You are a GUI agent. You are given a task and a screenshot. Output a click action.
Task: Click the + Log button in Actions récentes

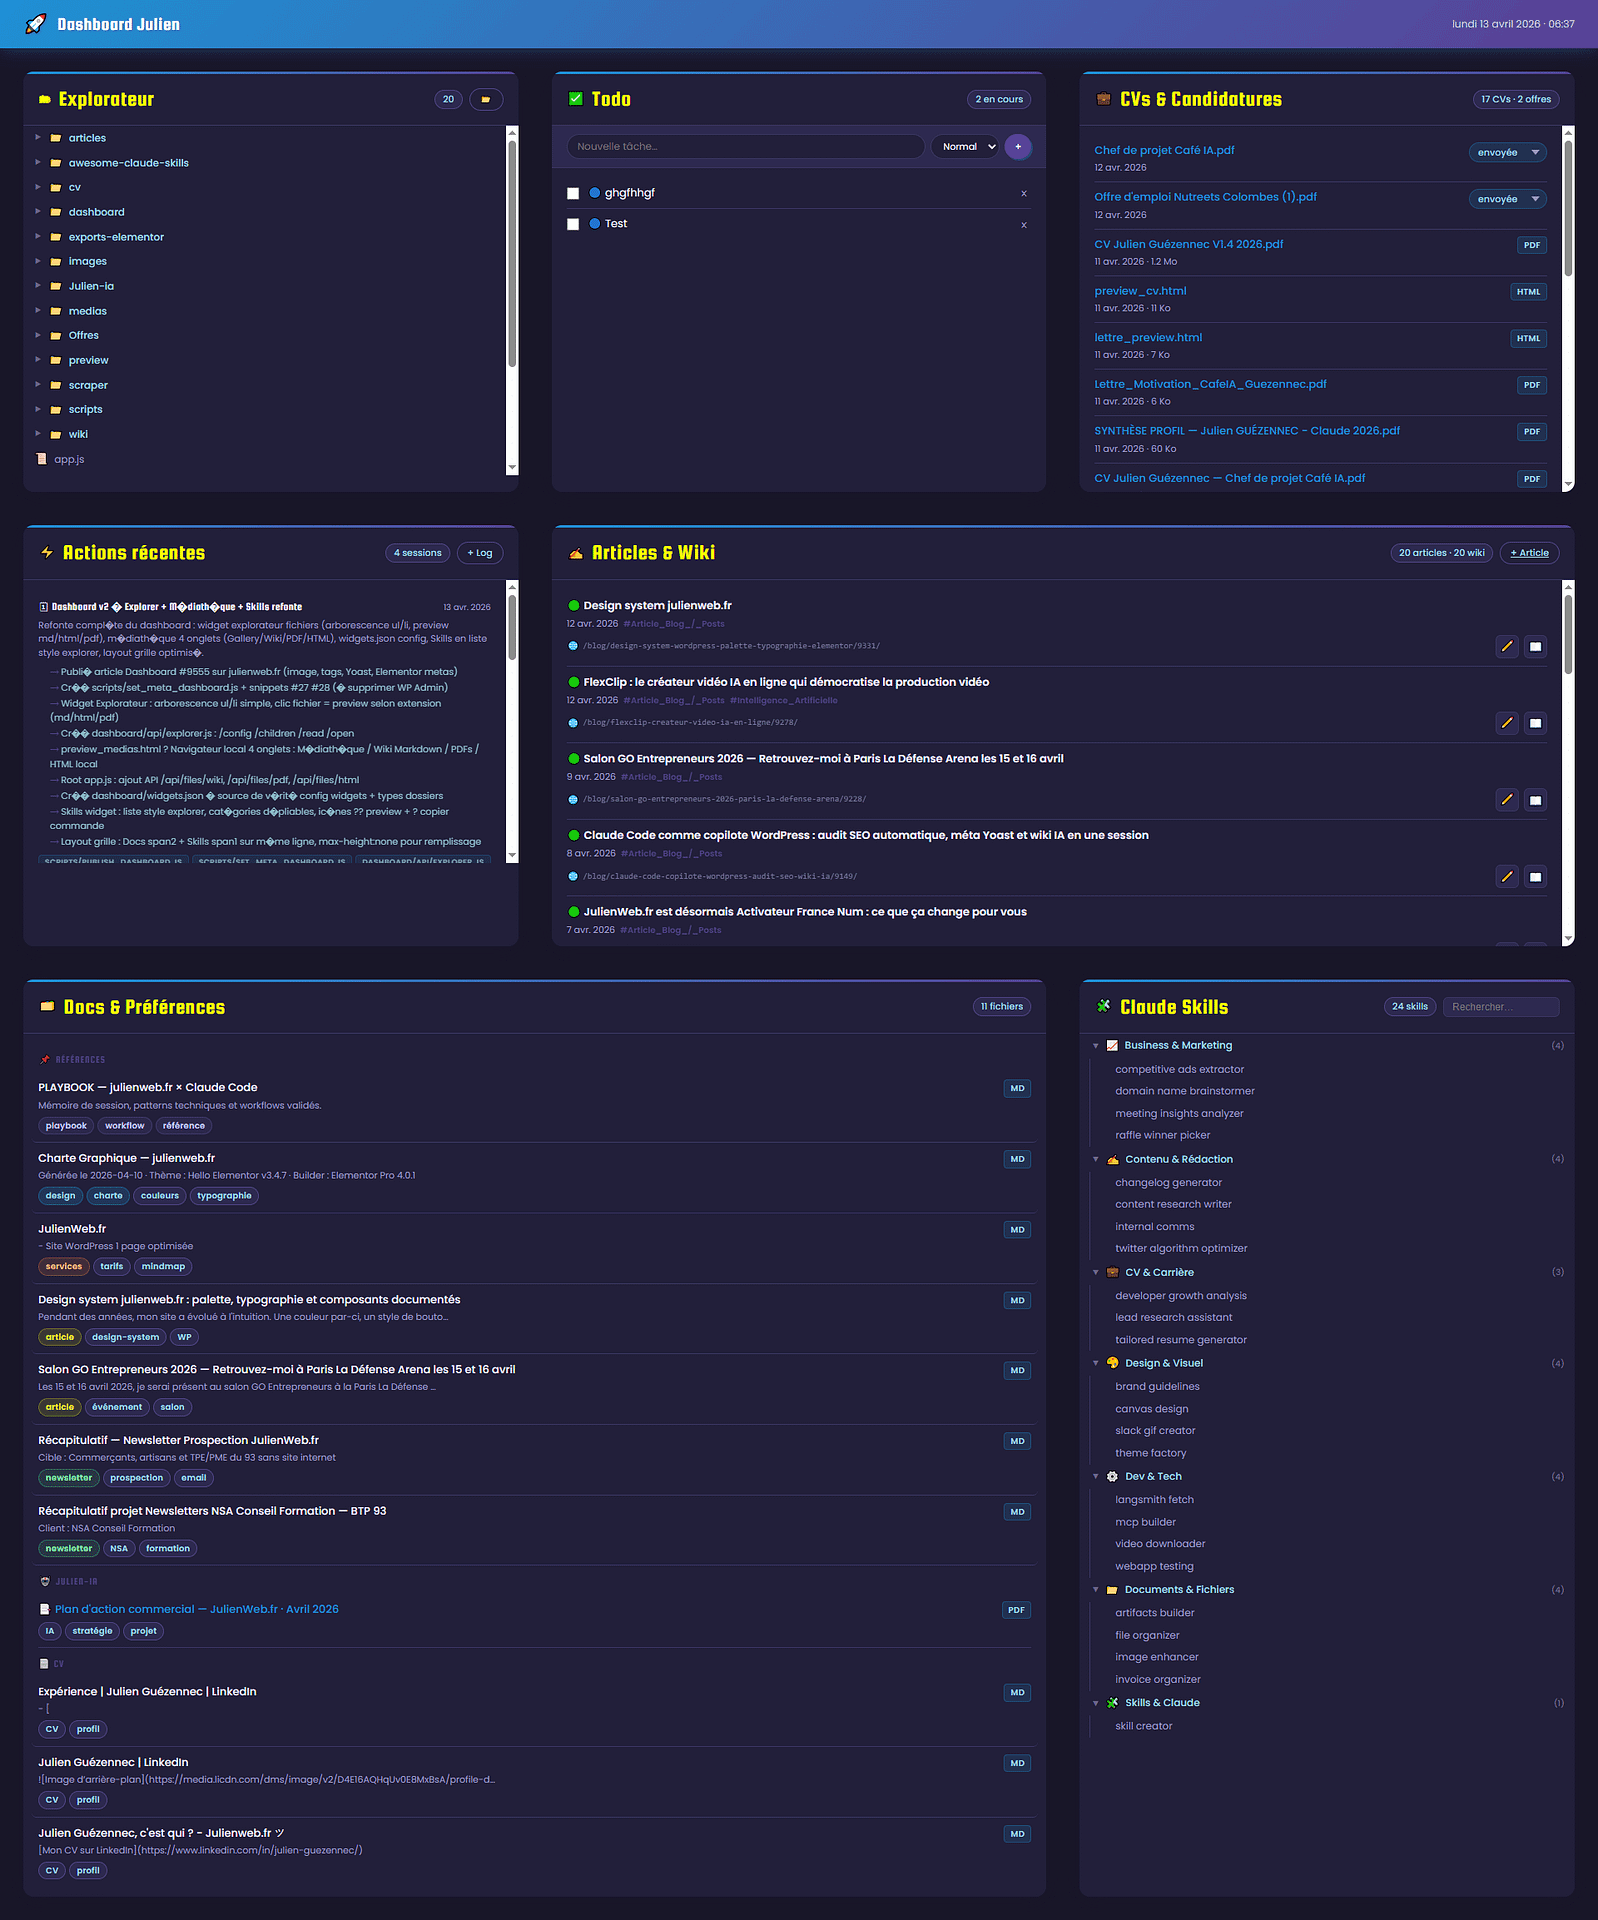tap(480, 553)
